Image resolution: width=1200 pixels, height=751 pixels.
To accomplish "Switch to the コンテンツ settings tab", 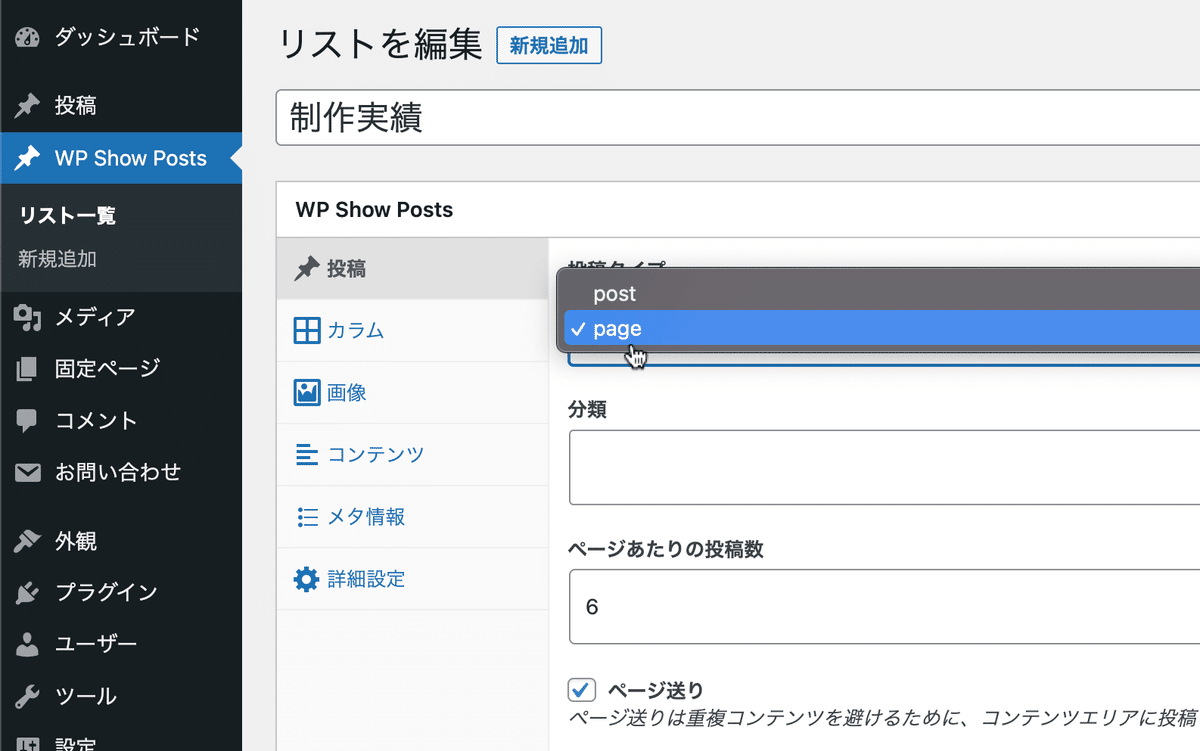I will tap(412, 455).
